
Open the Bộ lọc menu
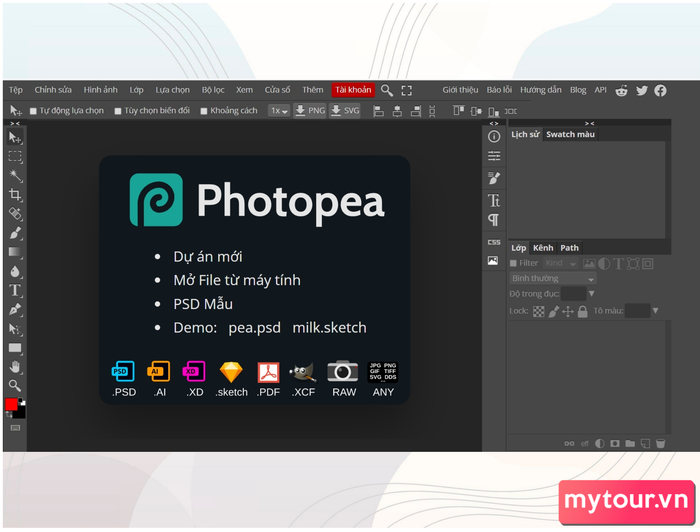point(213,90)
